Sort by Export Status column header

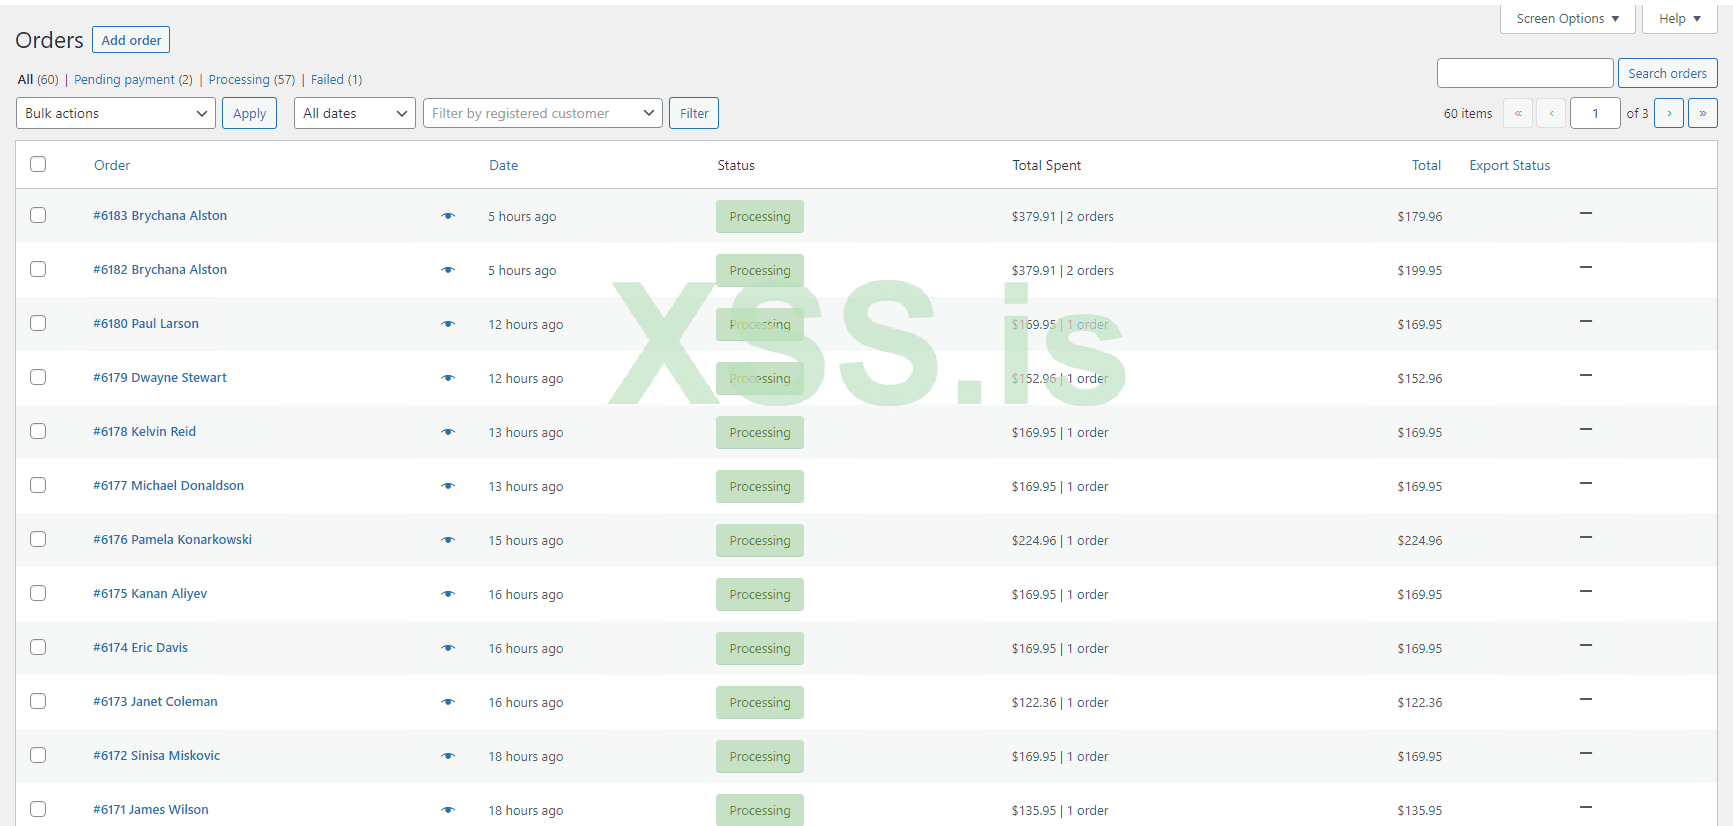coord(1509,165)
